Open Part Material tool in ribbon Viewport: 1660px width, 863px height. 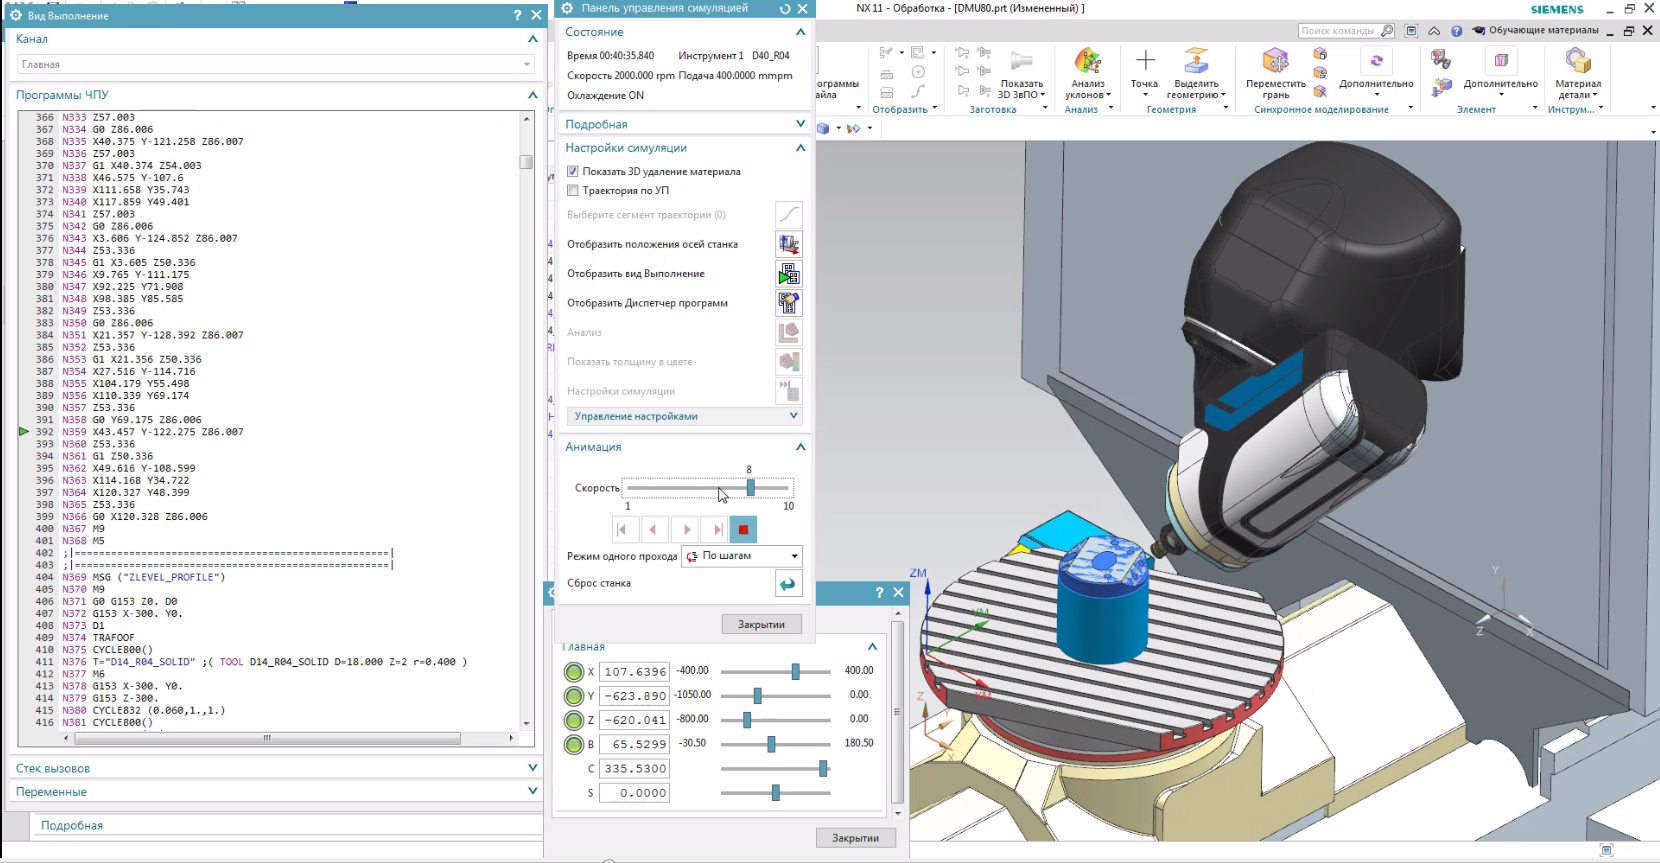click(x=1577, y=62)
